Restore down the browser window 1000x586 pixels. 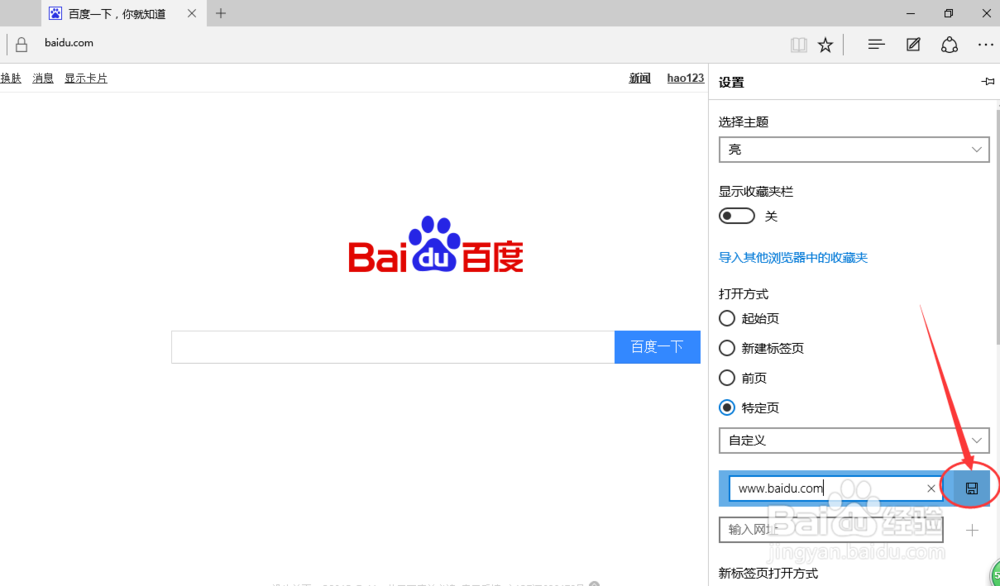948,13
